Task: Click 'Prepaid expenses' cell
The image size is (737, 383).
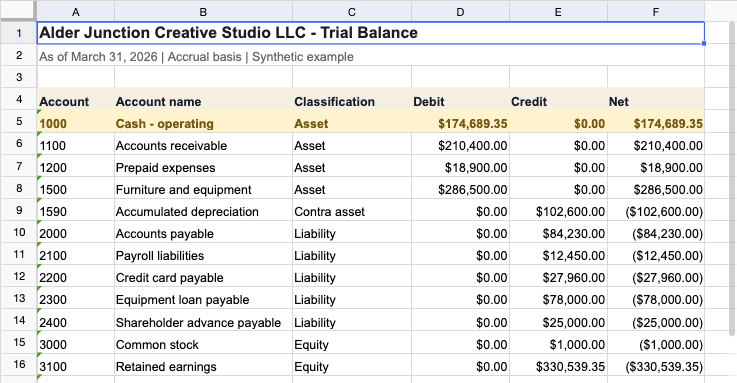Action: pos(204,166)
